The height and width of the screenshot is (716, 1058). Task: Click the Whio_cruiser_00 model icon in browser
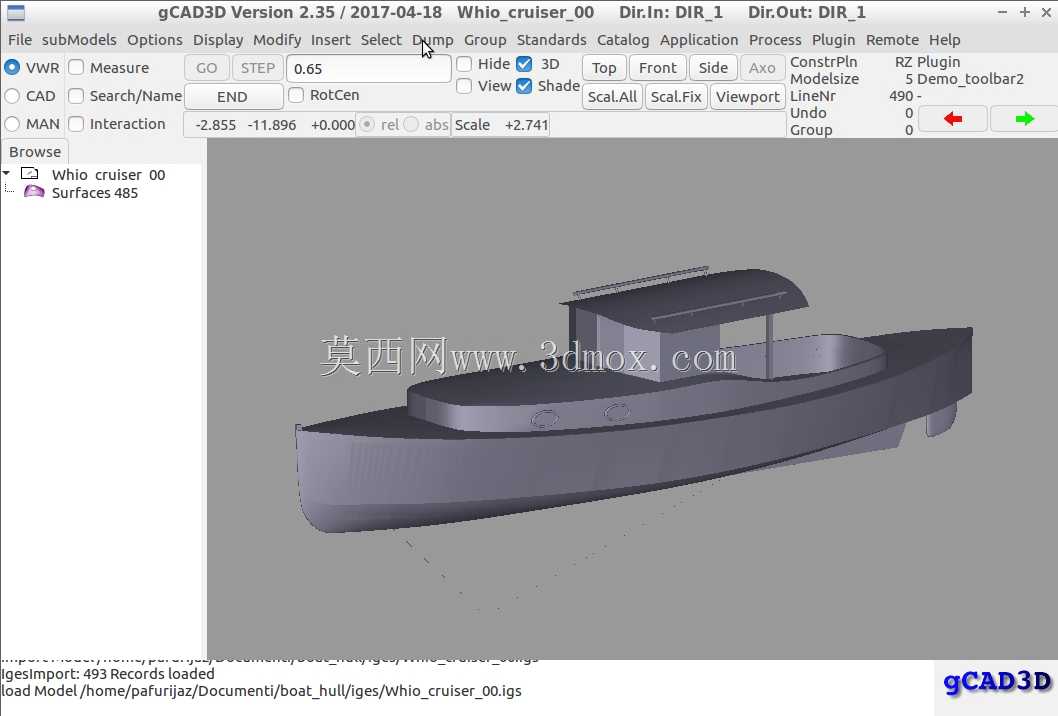pos(30,173)
